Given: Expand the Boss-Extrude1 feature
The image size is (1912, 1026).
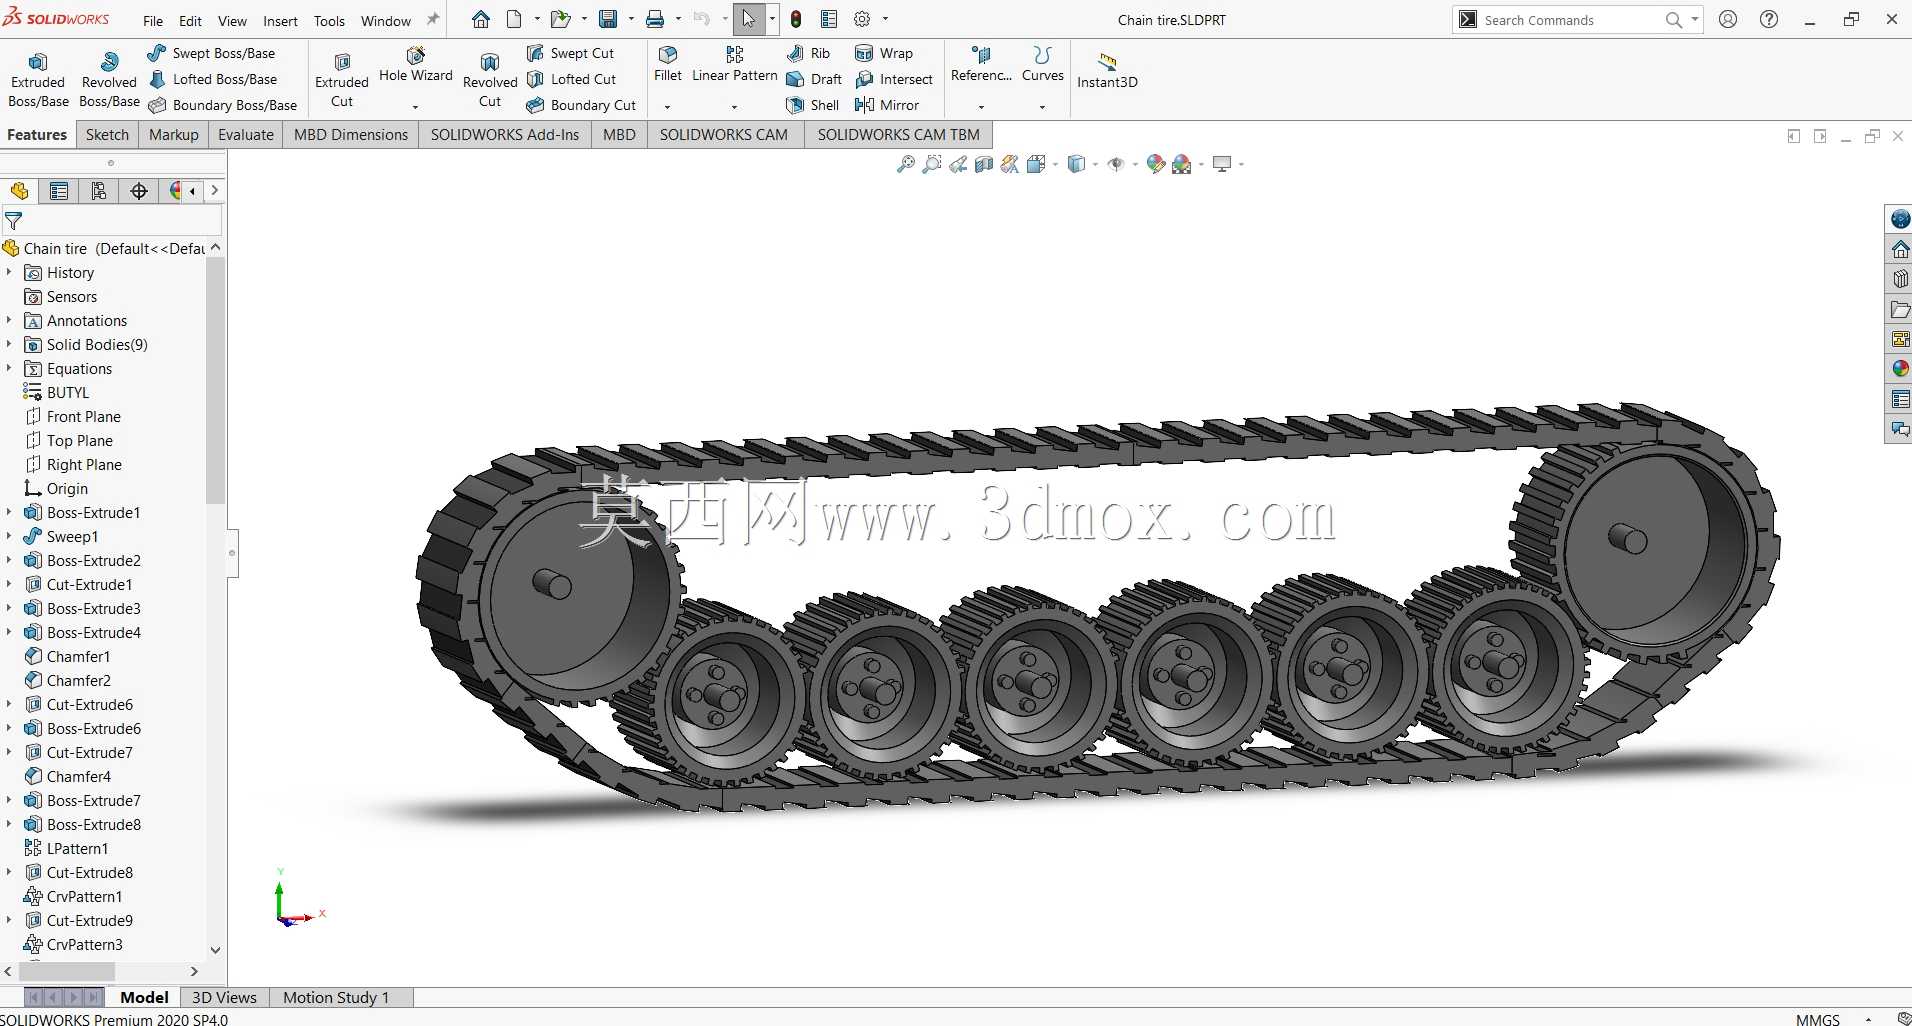Looking at the screenshot, I should coord(9,512).
